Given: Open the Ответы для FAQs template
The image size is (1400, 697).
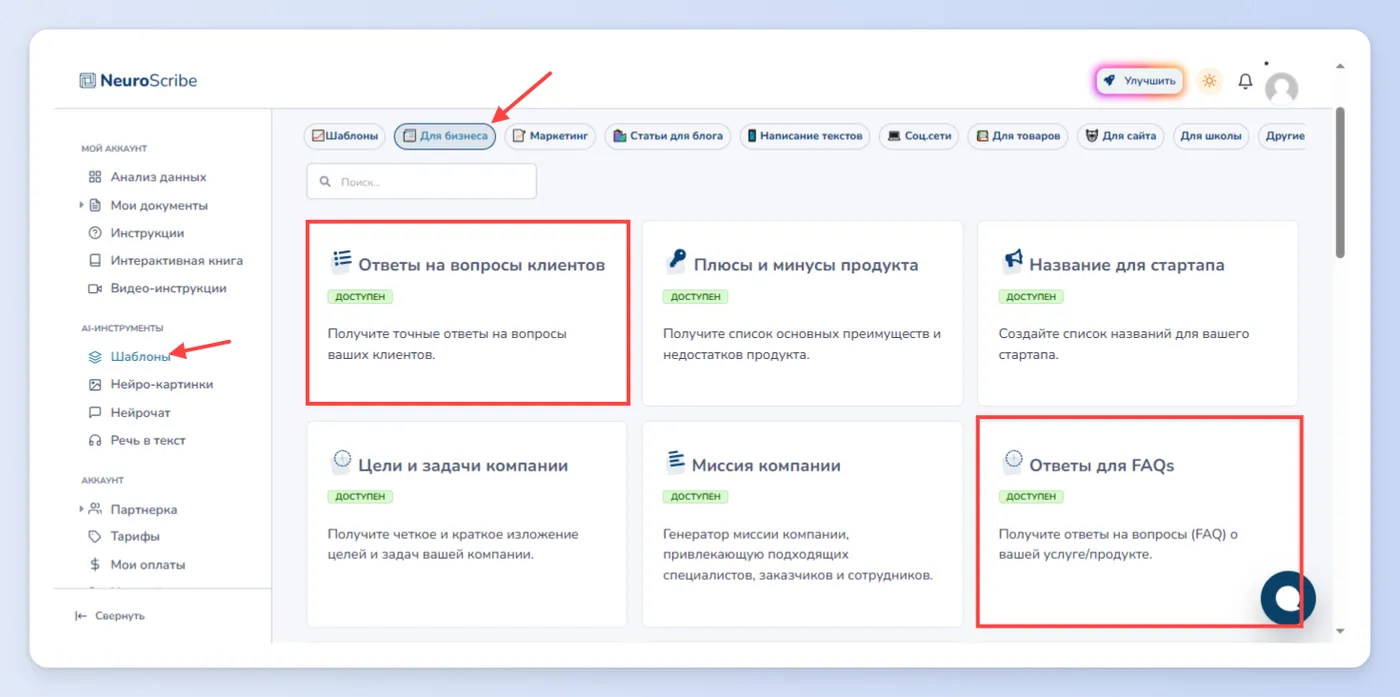Looking at the screenshot, I should tap(1138, 524).
